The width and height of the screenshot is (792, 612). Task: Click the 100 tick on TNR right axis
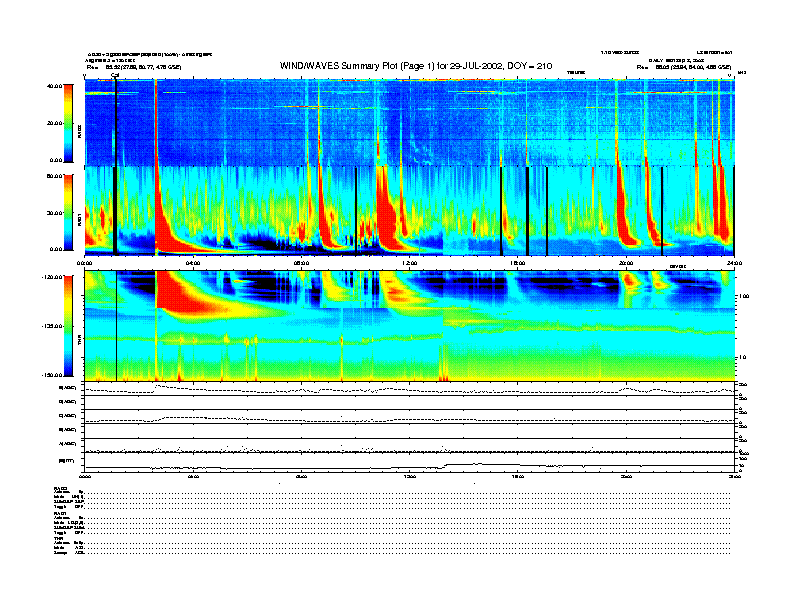pos(743,296)
